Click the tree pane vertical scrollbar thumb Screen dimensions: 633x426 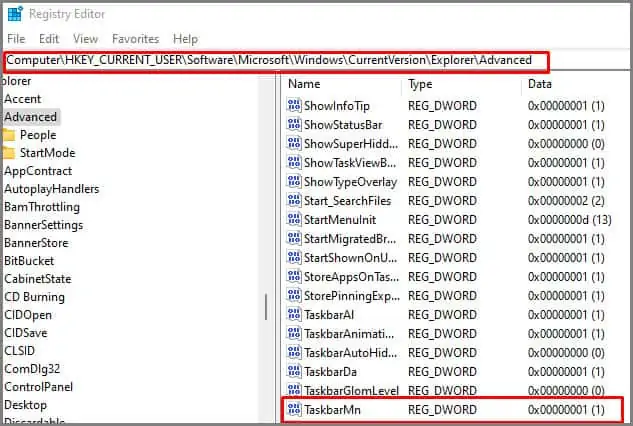pyautogui.click(x=266, y=307)
